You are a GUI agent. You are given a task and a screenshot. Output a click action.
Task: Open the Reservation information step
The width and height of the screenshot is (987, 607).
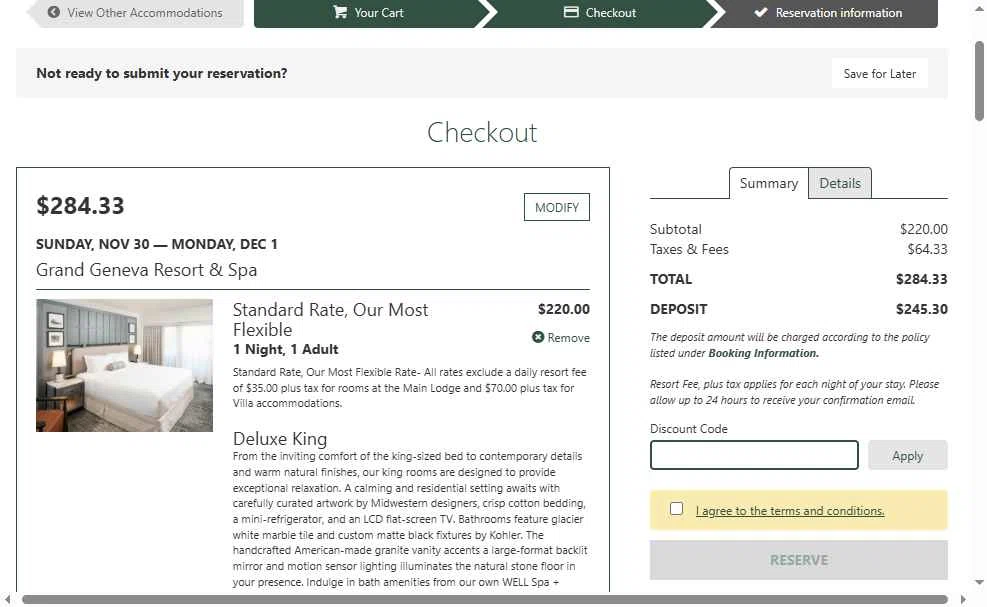coord(828,13)
